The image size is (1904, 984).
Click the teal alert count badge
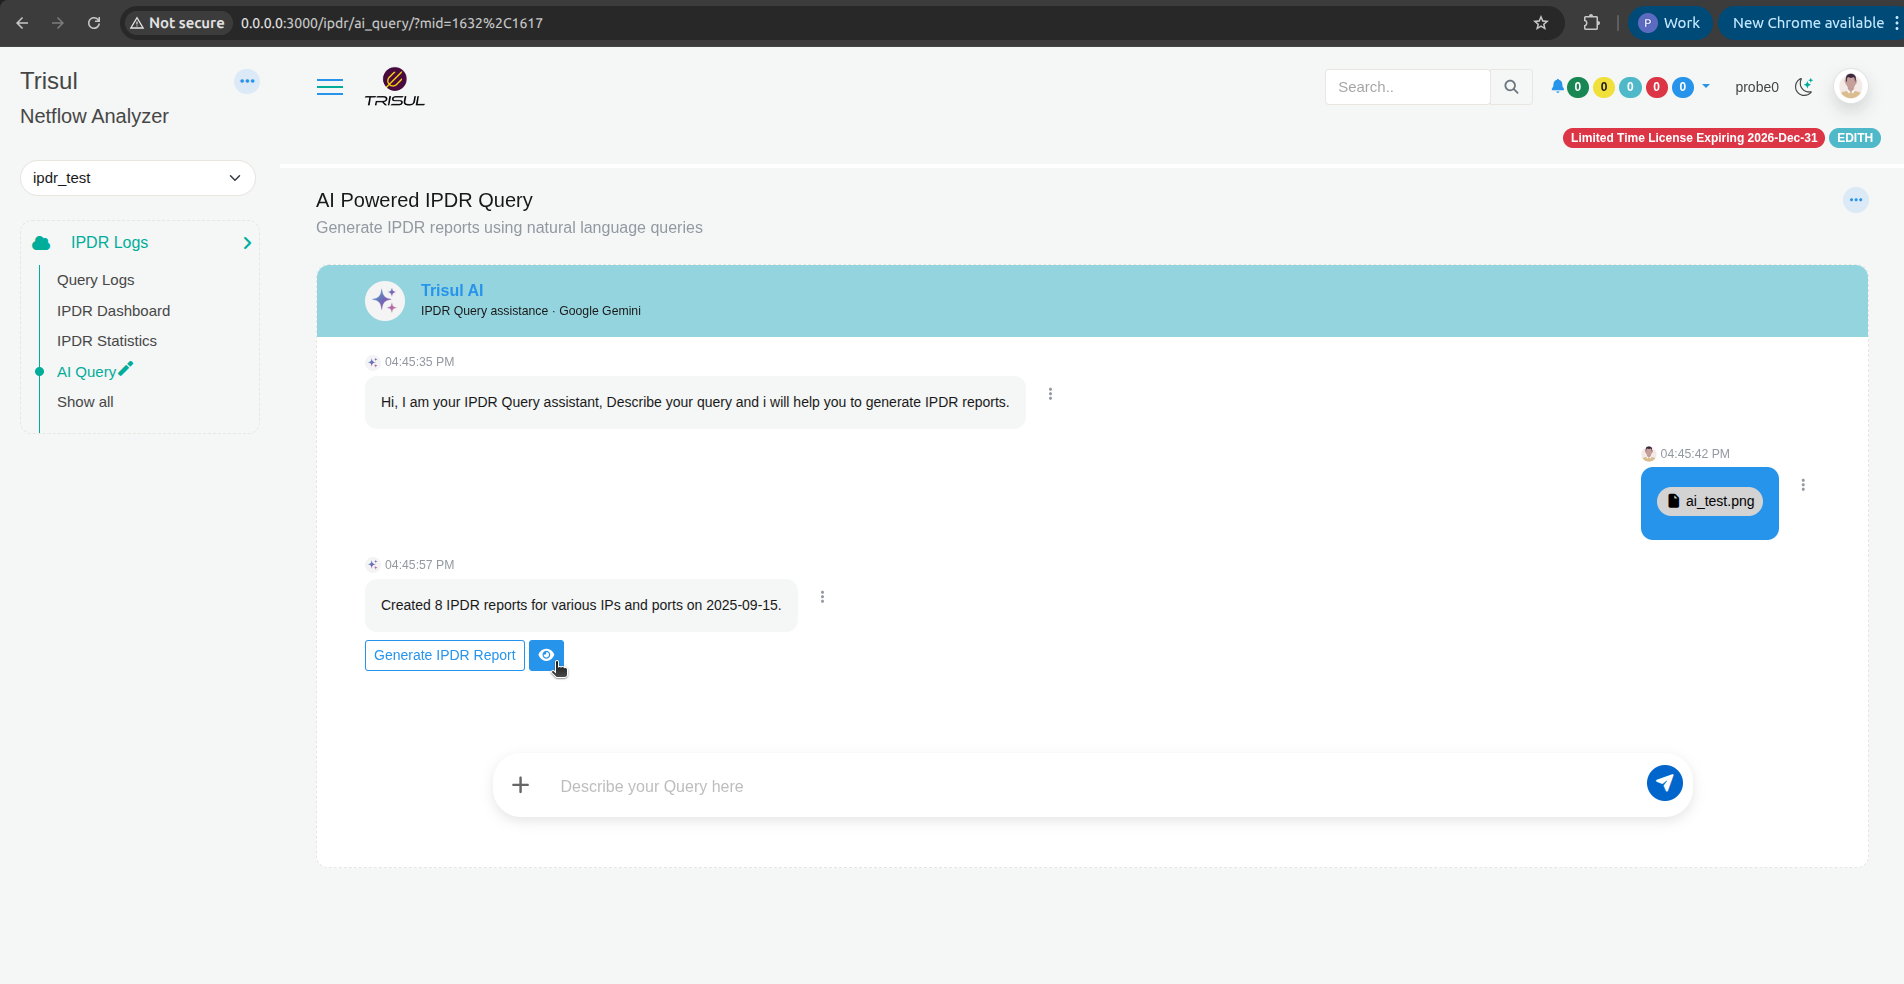click(x=1630, y=87)
